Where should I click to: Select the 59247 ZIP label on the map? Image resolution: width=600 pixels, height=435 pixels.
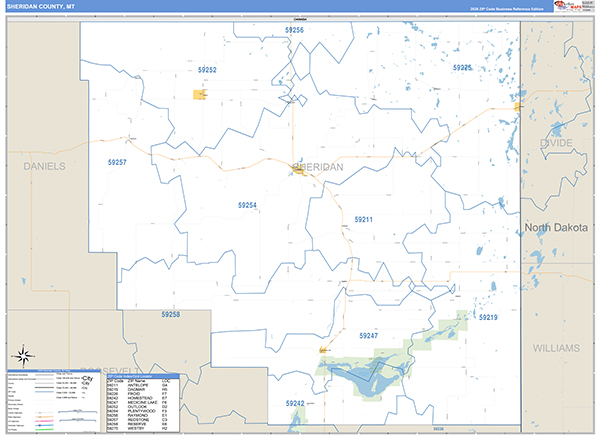pyautogui.click(x=368, y=336)
